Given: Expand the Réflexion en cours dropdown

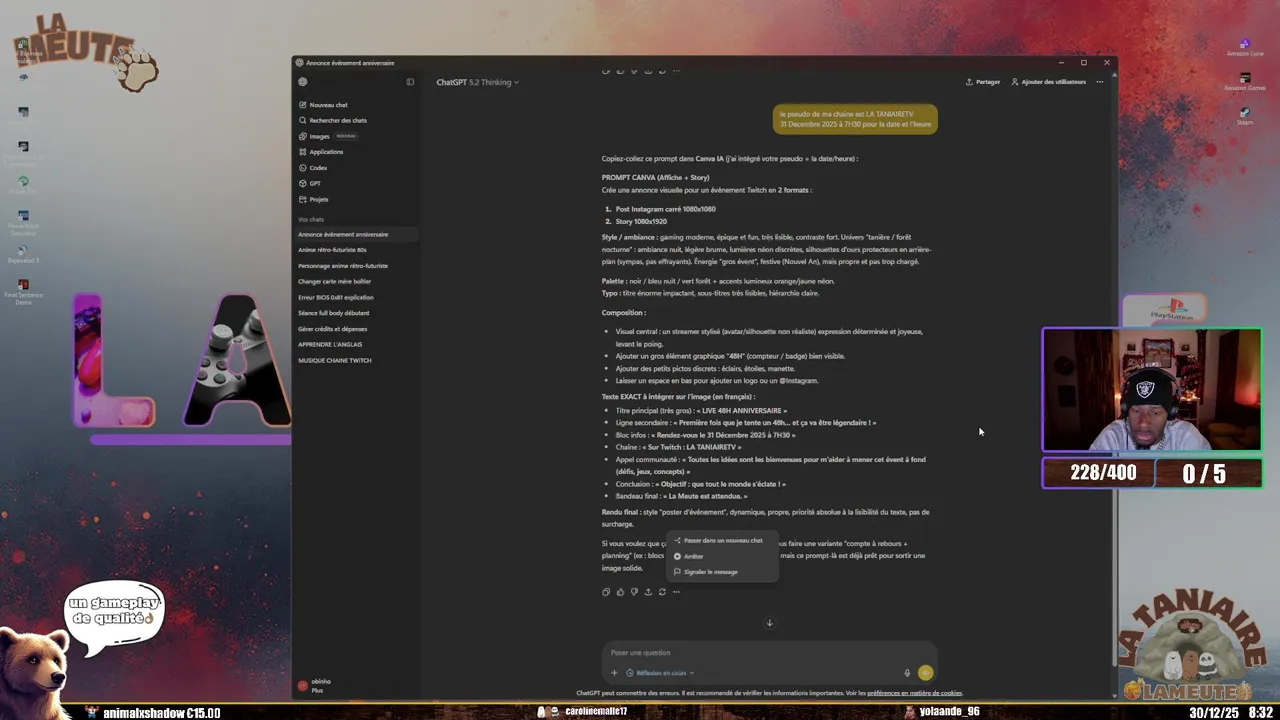Looking at the screenshot, I should 660,673.
